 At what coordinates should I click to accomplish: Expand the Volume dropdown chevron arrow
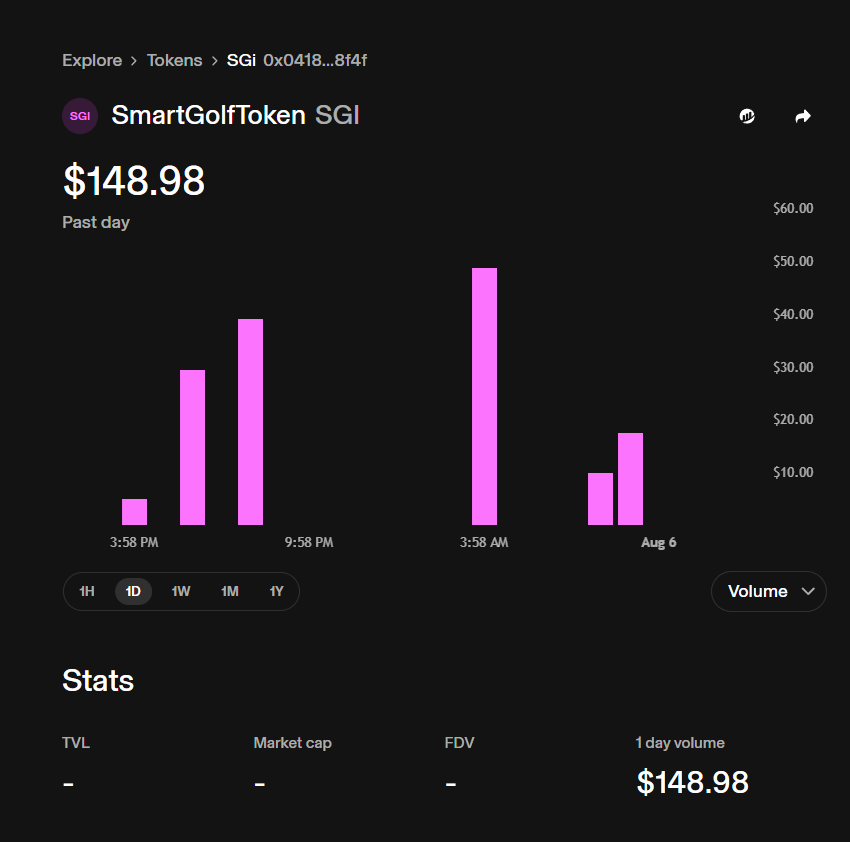pos(808,591)
